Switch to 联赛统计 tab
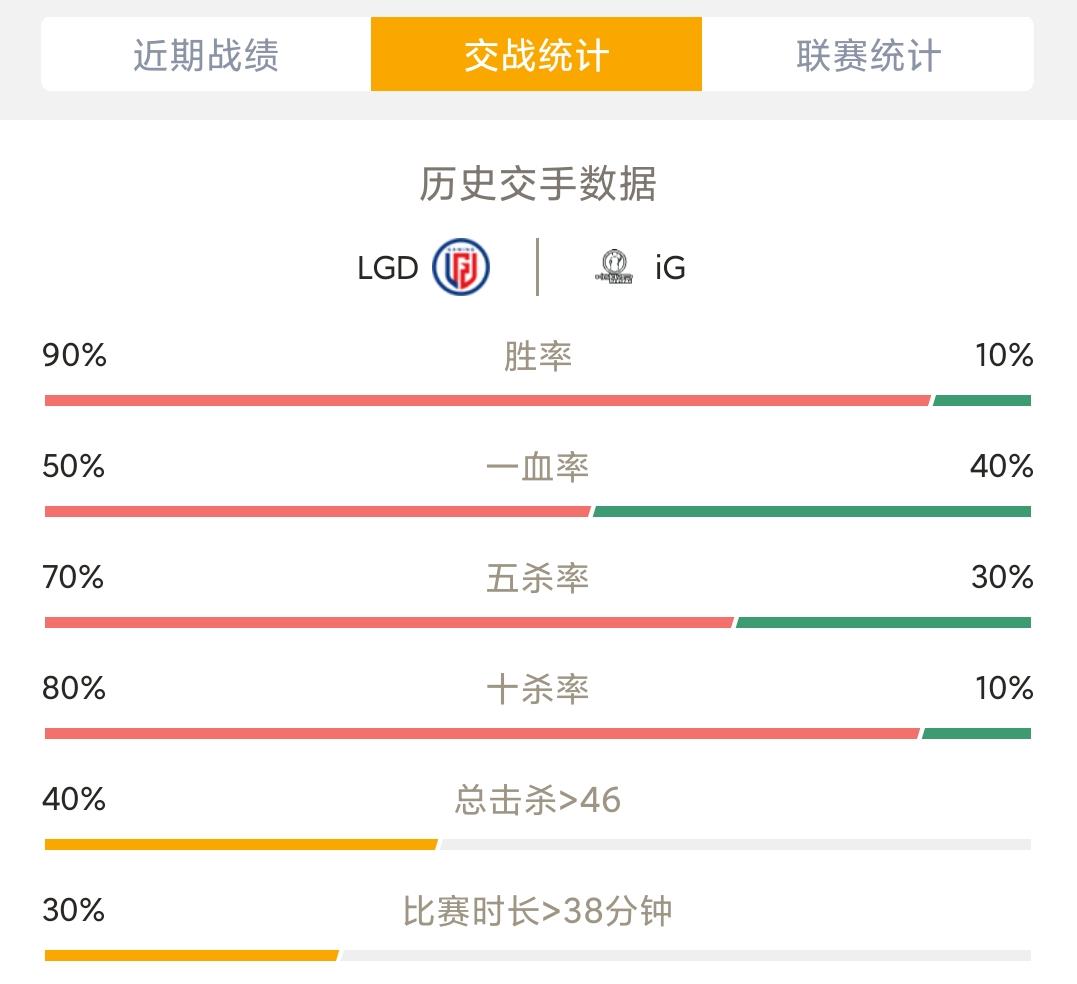1077x984 pixels. click(868, 54)
